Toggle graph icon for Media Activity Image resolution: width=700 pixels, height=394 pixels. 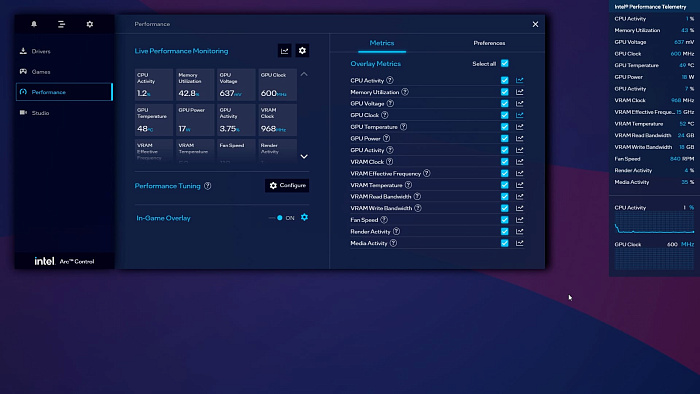coord(520,243)
